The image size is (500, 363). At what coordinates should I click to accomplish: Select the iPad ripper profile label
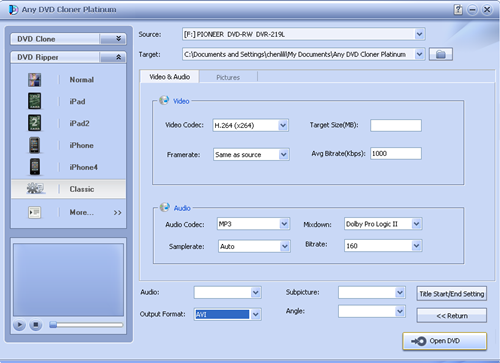click(77, 101)
